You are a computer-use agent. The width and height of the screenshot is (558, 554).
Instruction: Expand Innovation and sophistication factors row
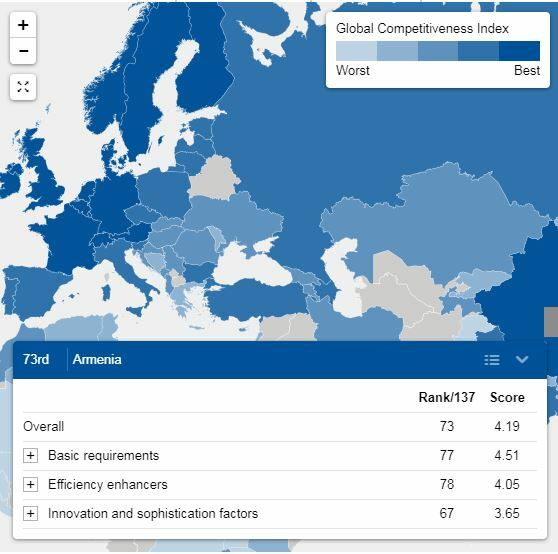point(31,513)
